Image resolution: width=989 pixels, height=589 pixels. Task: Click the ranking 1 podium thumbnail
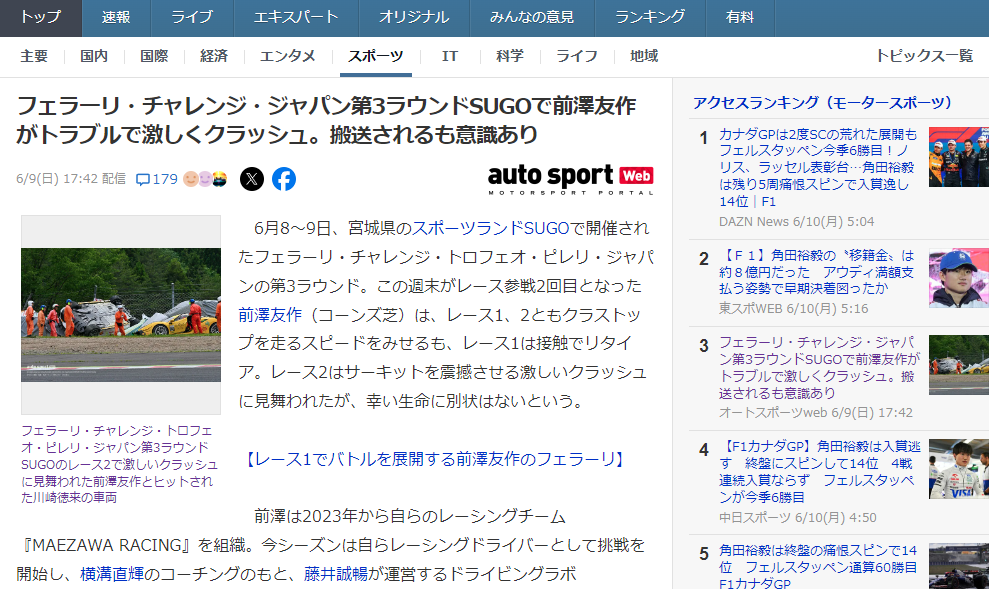(959, 157)
